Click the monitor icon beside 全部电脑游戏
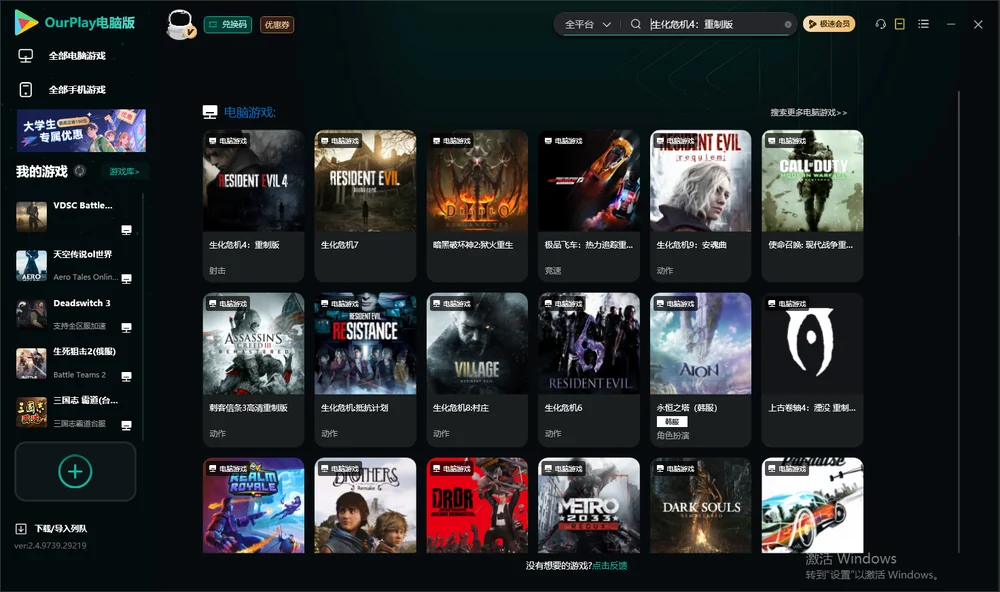The image size is (1000, 592). 26,56
